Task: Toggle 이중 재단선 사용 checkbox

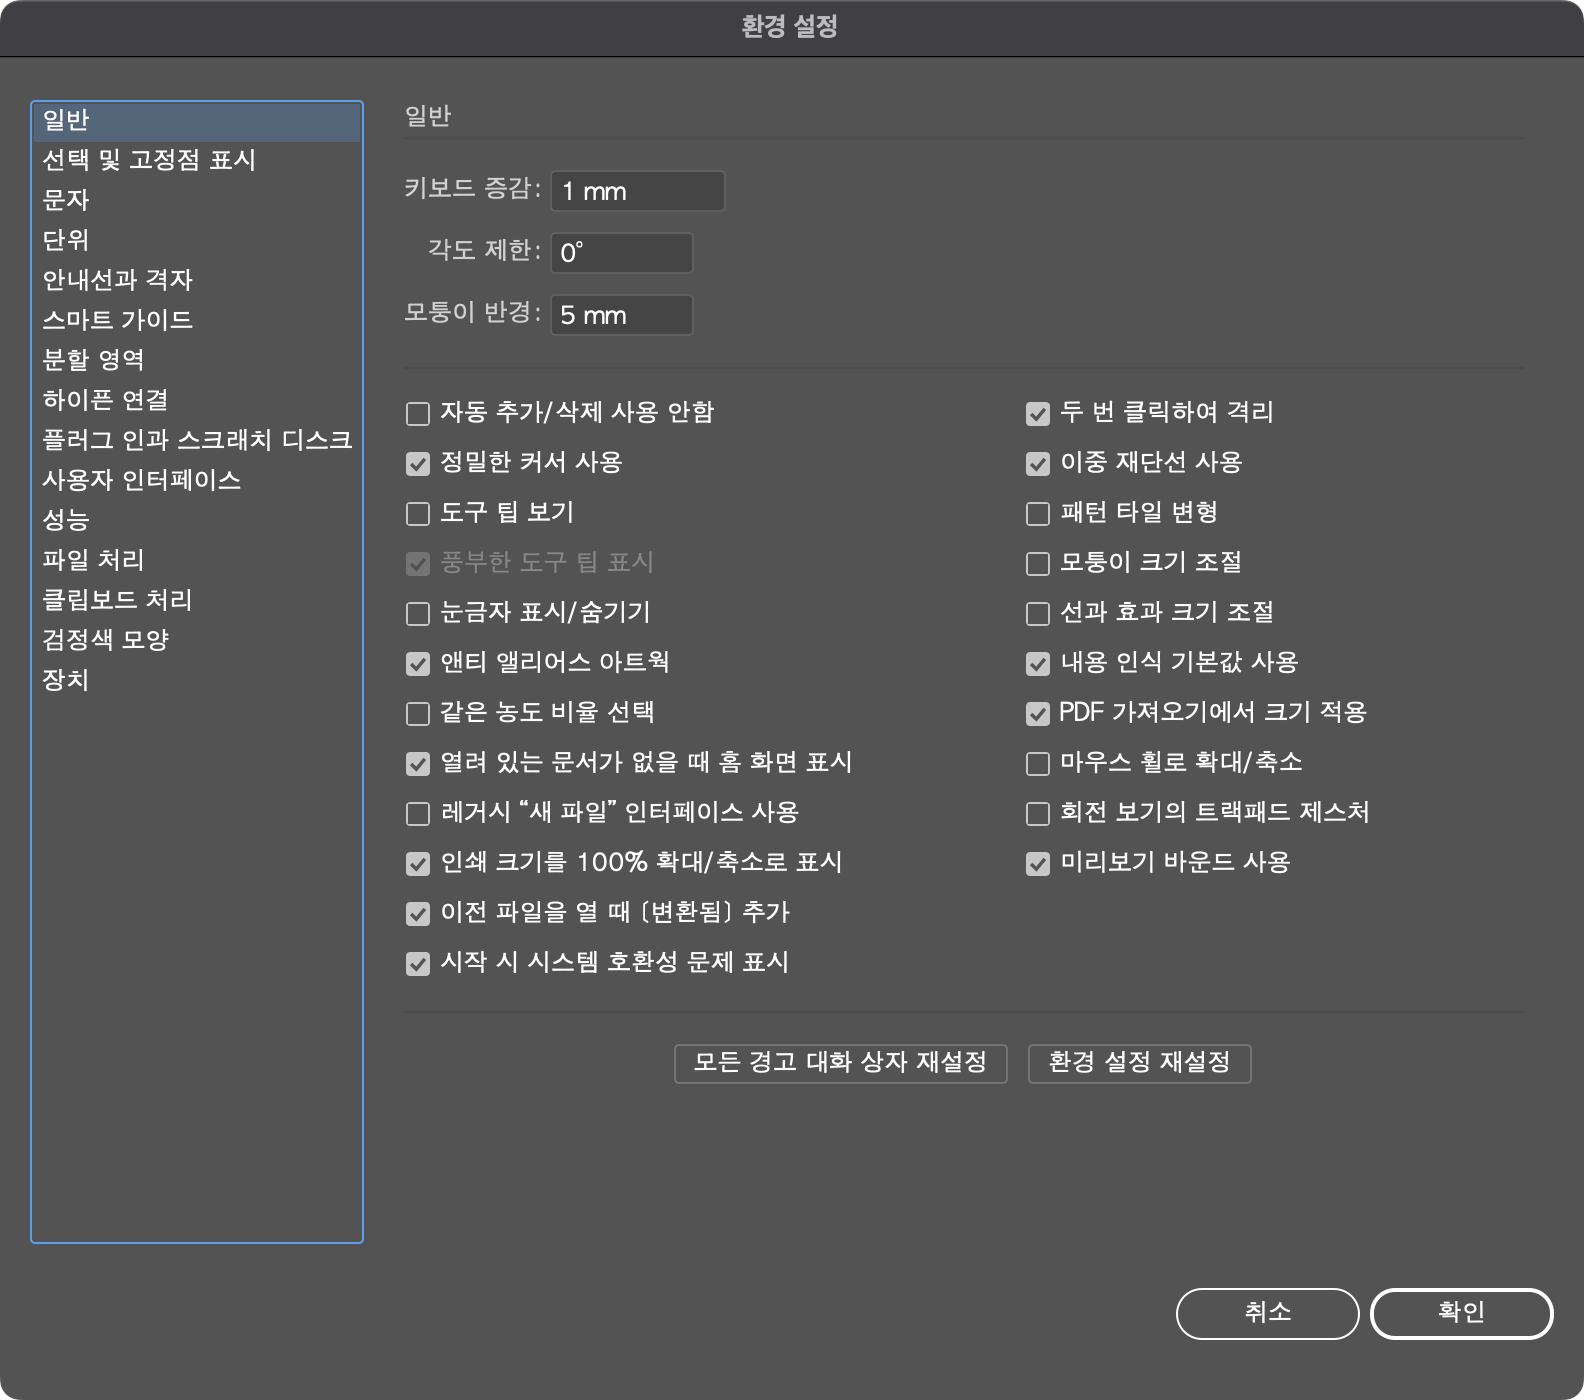Action: click(x=1038, y=463)
